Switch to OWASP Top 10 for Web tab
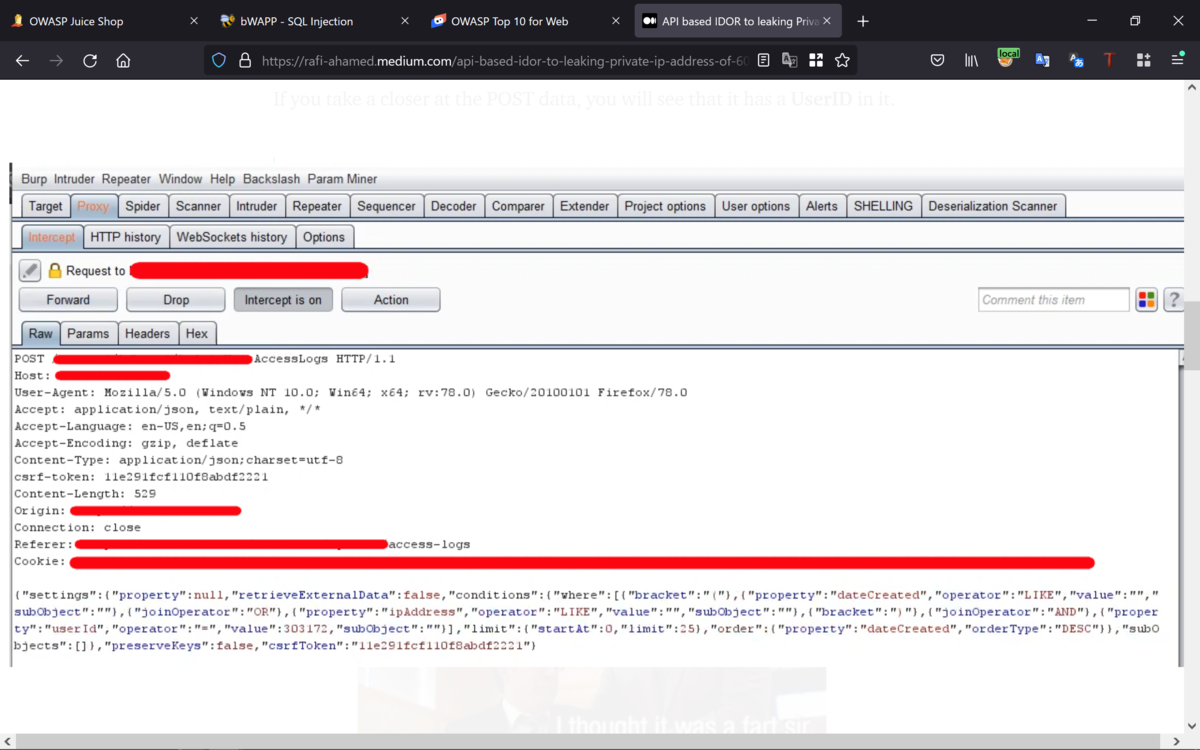 point(528,21)
